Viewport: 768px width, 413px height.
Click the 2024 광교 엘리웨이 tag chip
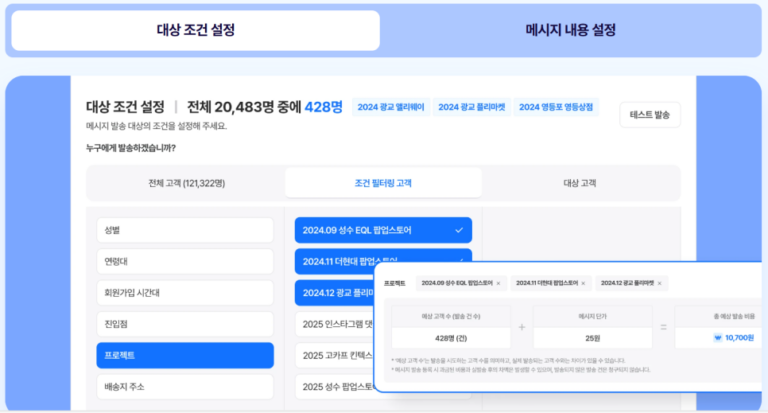coord(390,108)
